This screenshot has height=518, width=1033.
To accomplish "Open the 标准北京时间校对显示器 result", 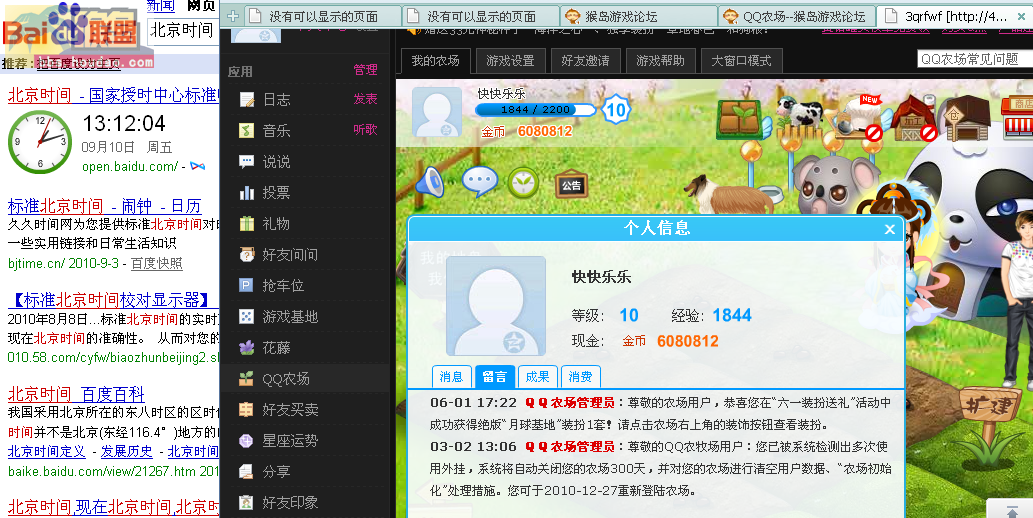I will pos(111,301).
